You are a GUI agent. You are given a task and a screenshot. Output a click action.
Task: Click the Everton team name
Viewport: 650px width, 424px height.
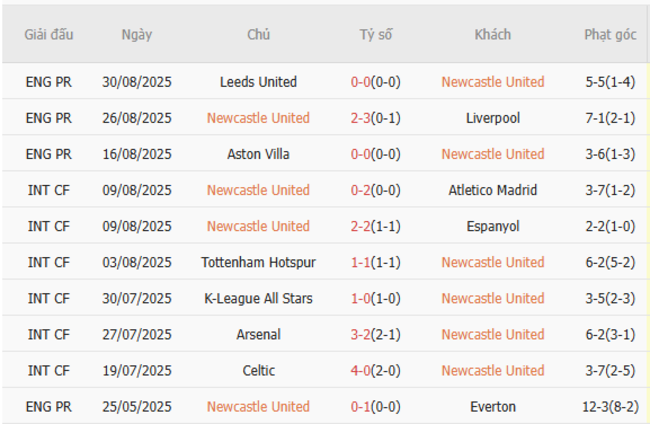click(x=493, y=406)
